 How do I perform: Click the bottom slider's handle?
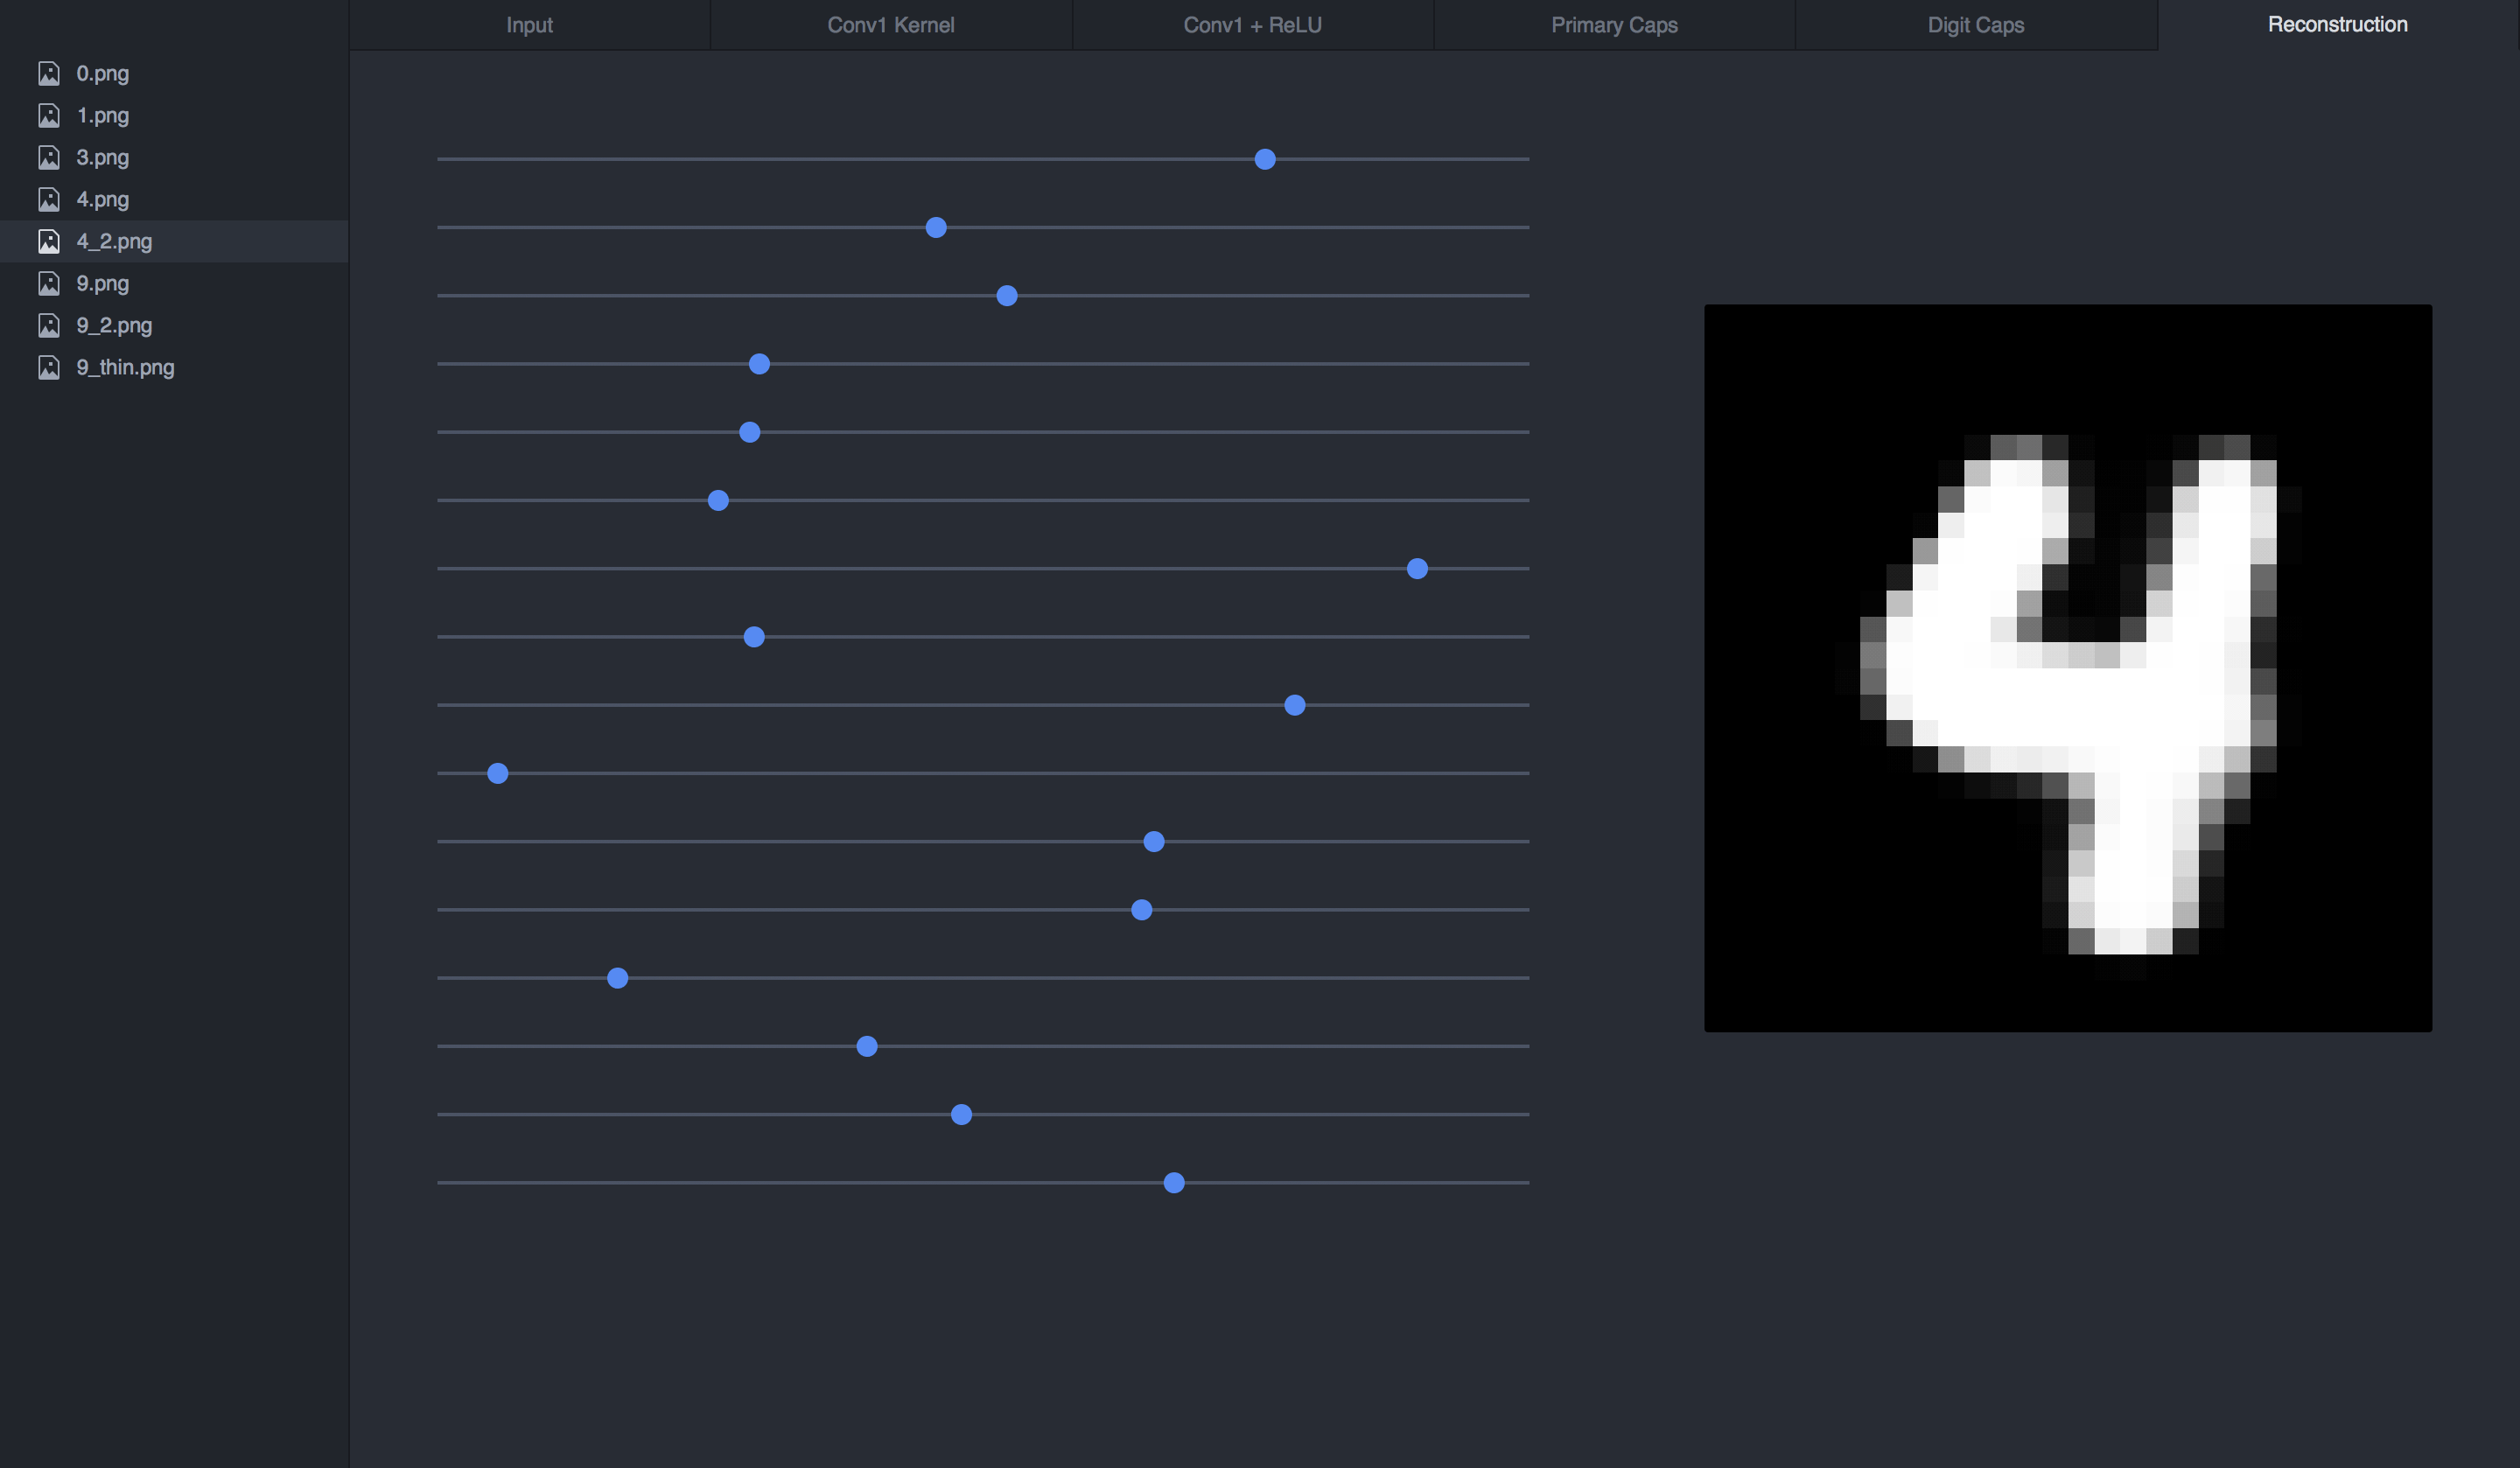(1174, 1183)
